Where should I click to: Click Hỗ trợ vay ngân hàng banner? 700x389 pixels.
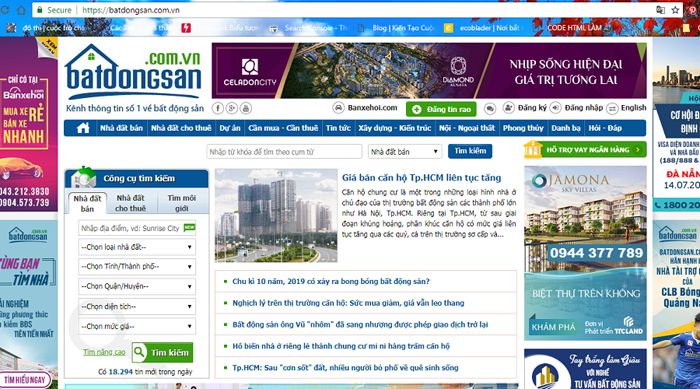click(x=585, y=150)
